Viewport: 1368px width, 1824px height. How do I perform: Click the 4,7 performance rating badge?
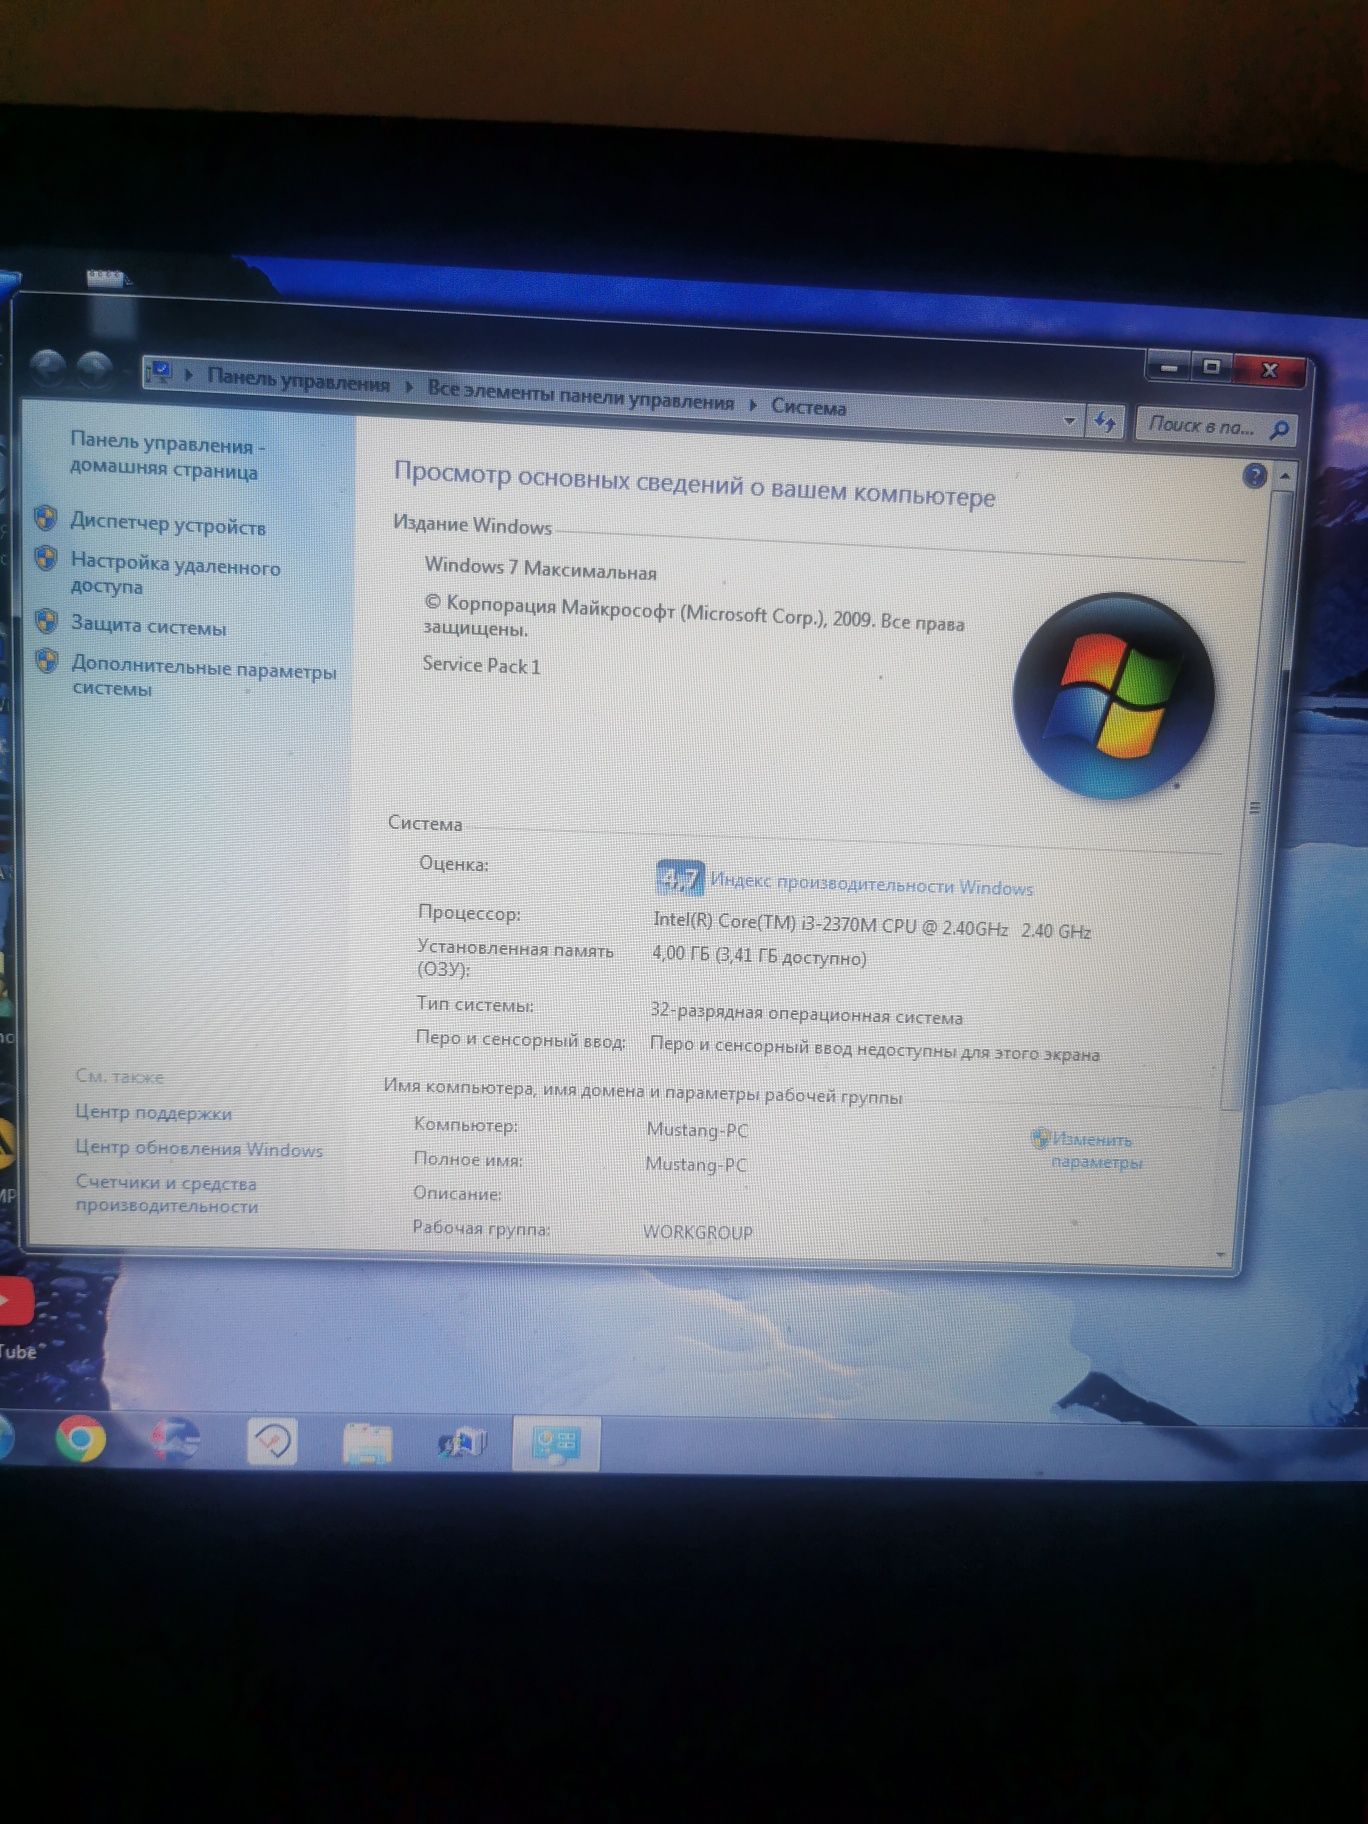click(680, 878)
